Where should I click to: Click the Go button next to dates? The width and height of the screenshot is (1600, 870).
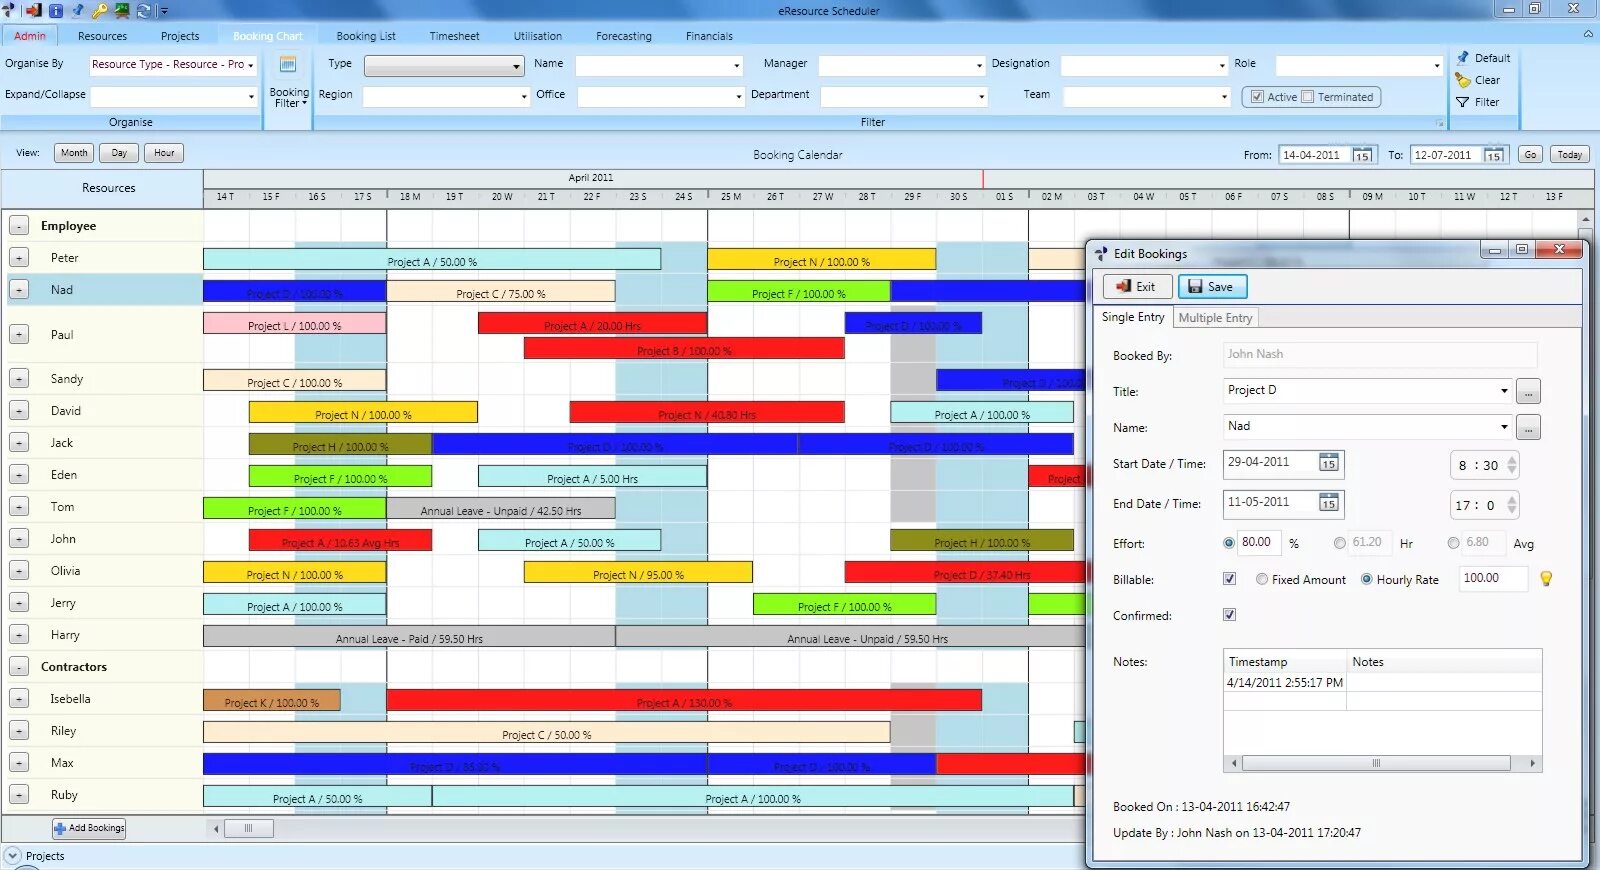pyautogui.click(x=1530, y=155)
